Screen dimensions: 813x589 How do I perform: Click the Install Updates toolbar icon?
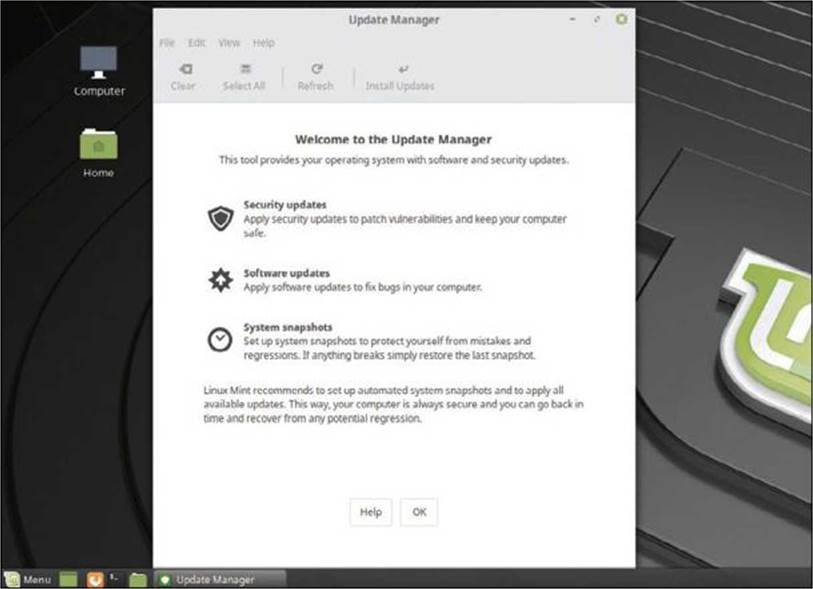coord(403,69)
